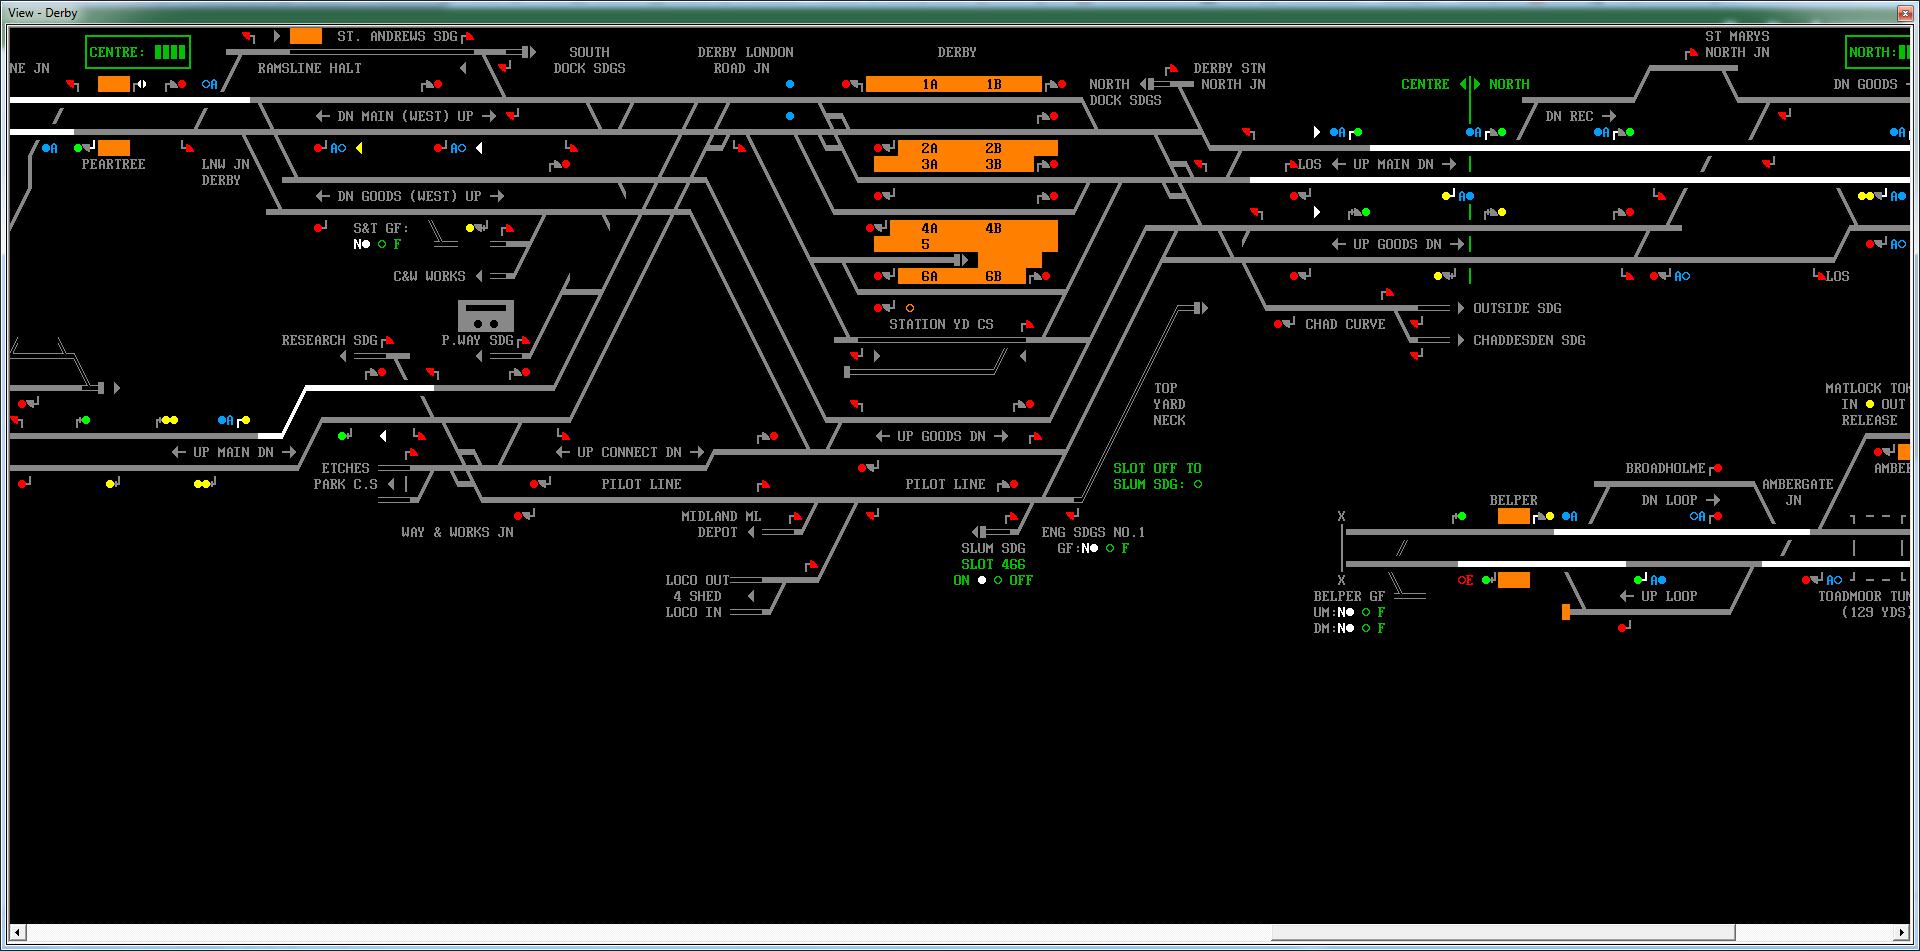Screen dimensions: 1920x951
Task: Click the blue auto A button left of RAMSLINE HALT
Action: coord(209,84)
